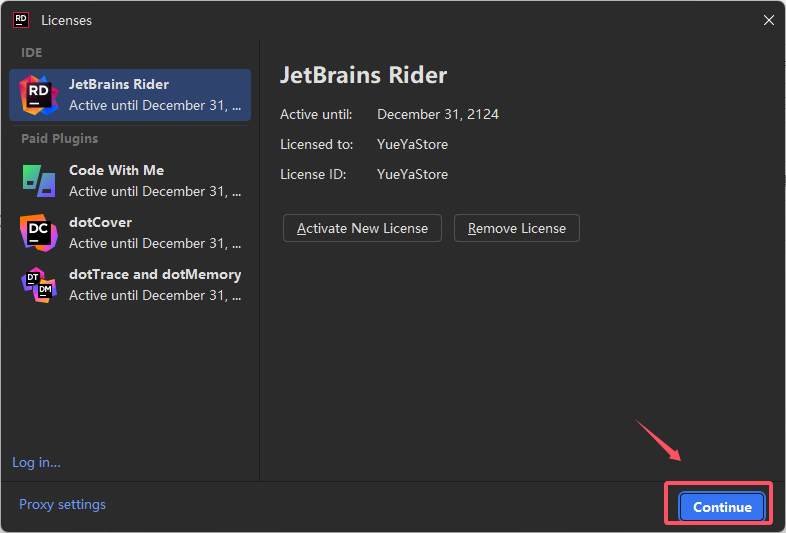Click the dotTrace and dotMemory icon
Viewport: 786px width, 533px height.
(x=39, y=285)
